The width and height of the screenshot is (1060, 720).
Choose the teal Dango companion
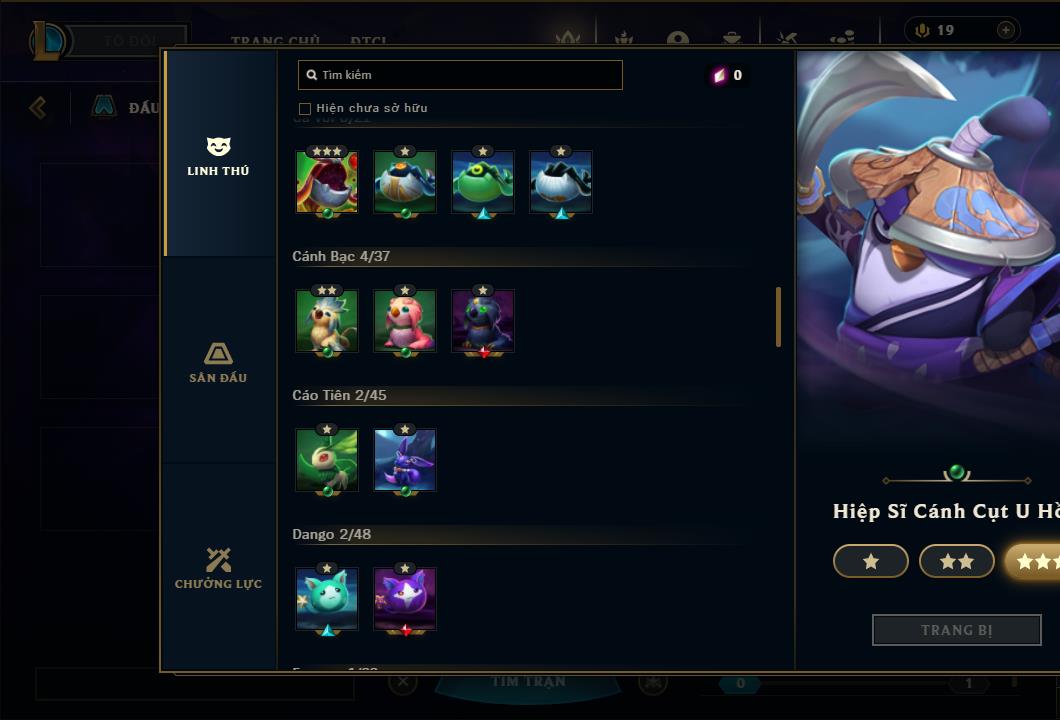(x=327, y=600)
